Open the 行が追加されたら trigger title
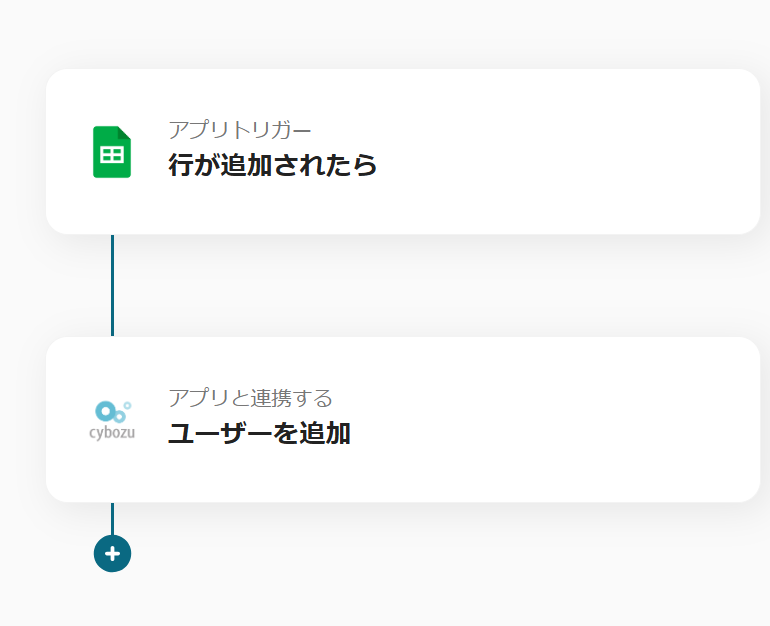 272,165
